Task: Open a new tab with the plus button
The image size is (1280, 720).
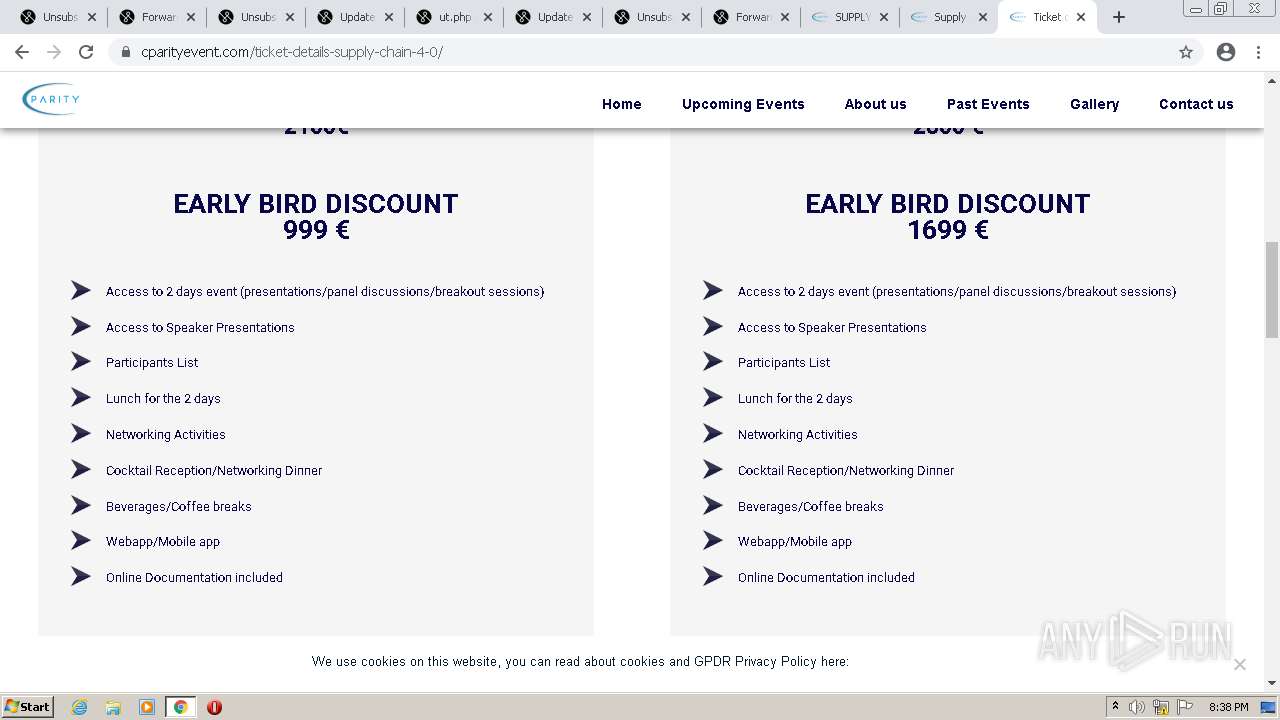Action: (x=1119, y=17)
